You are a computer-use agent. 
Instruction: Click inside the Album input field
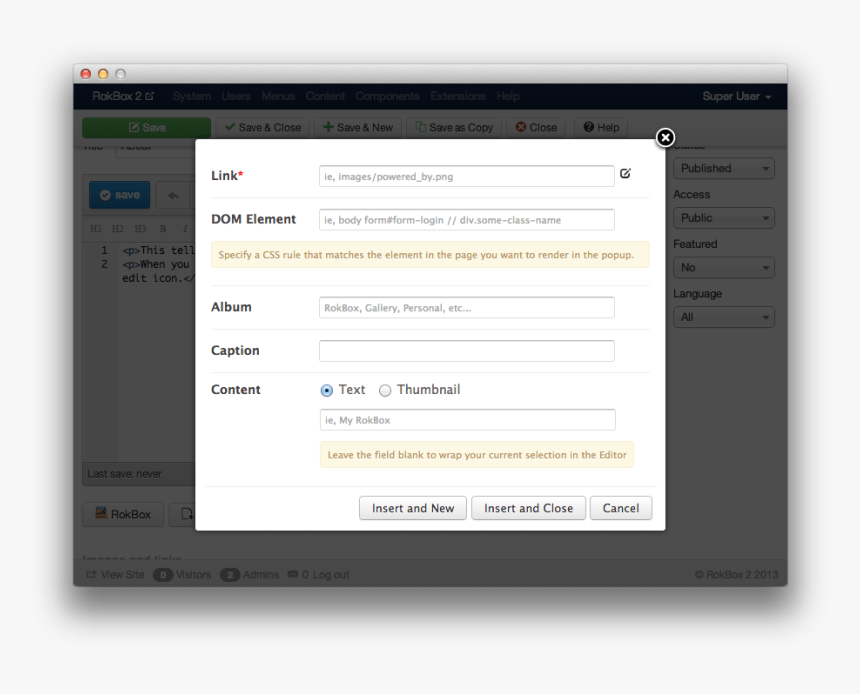click(x=466, y=307)
